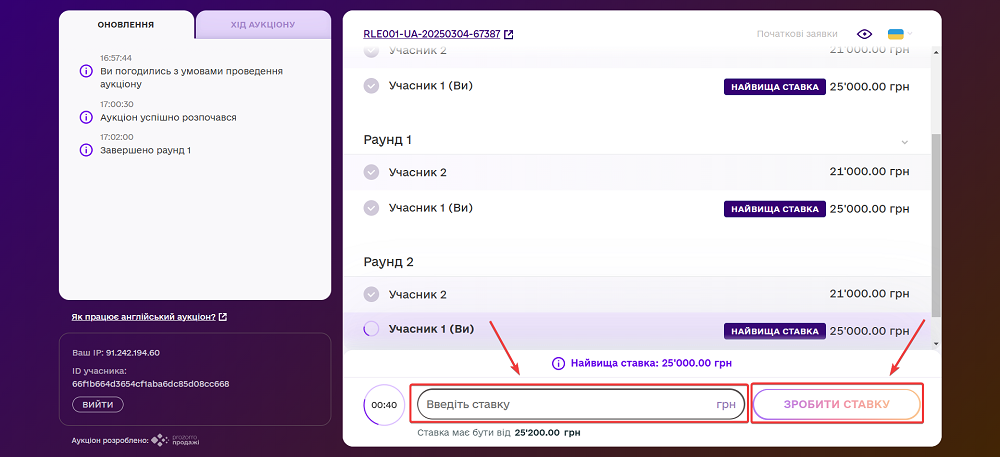Image resolution: width=1000 pixels, height=457 pixels.
Task: Click the Вийти button
Action: click(x=98, y=404)
